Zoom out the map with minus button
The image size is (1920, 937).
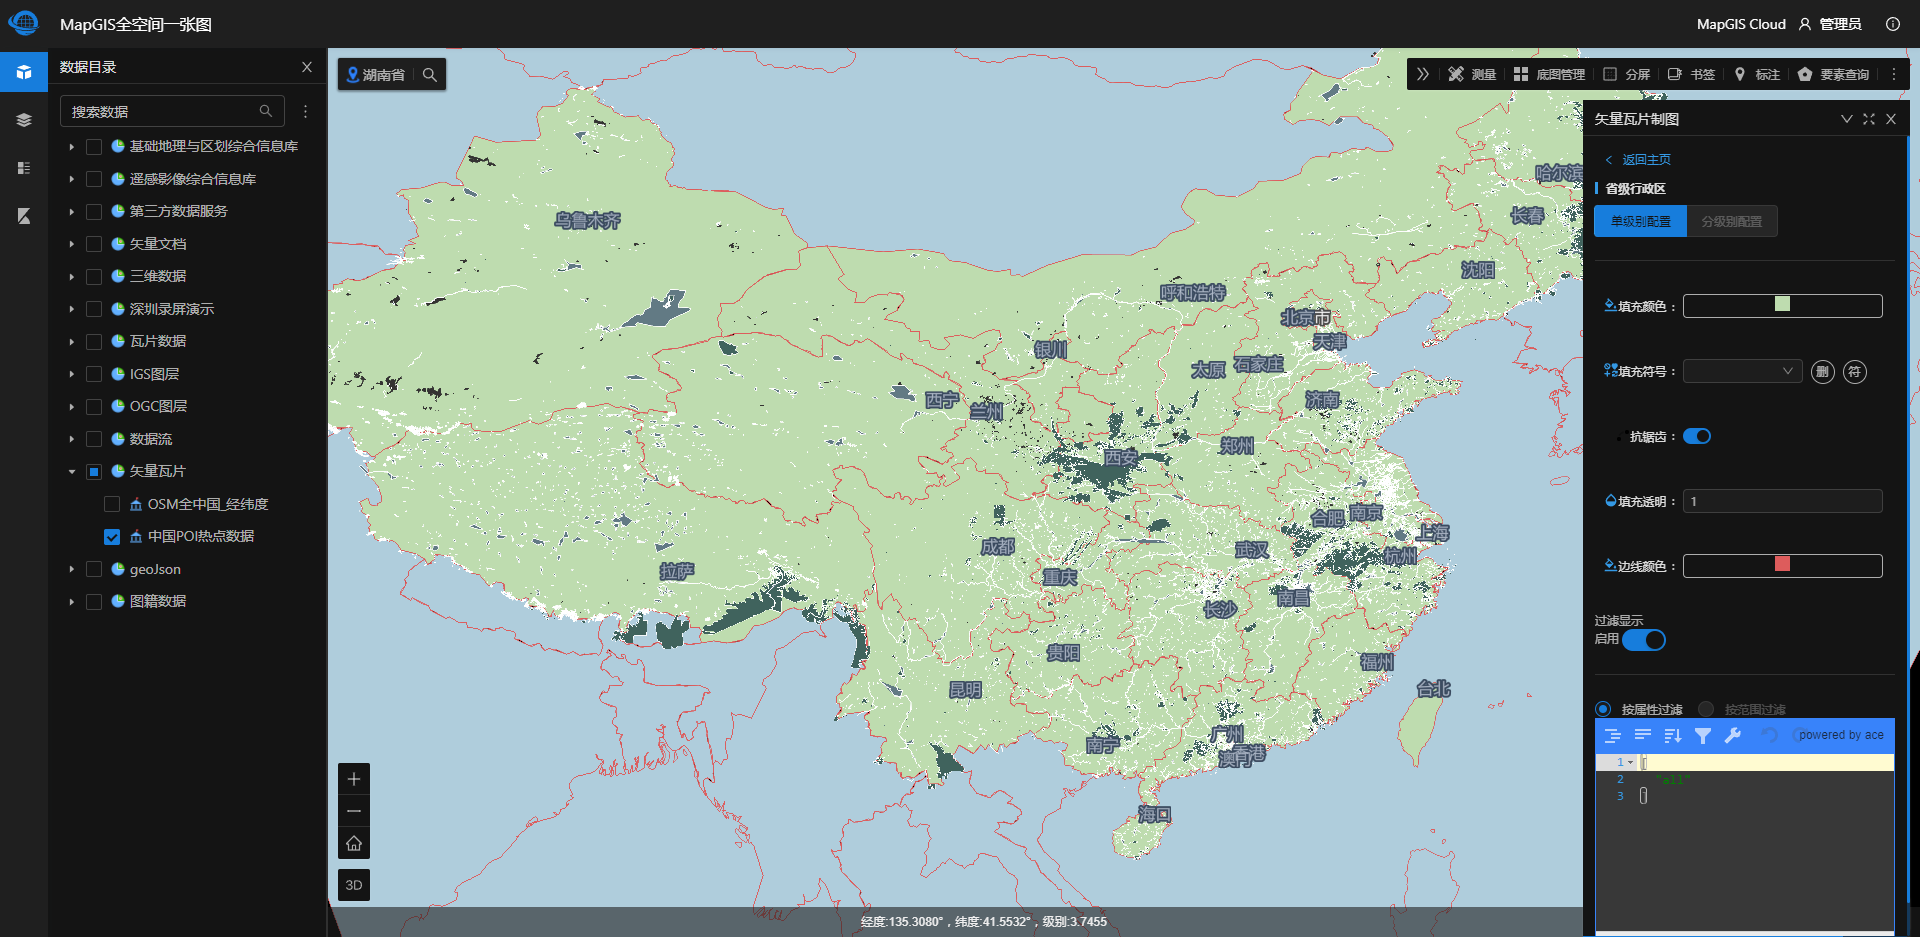click(354, 811)
